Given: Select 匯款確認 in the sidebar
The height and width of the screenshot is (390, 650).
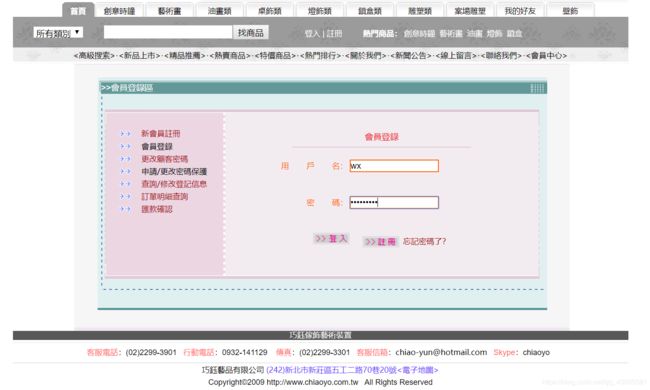Looking at the screenshot, I should click(157, 209).
